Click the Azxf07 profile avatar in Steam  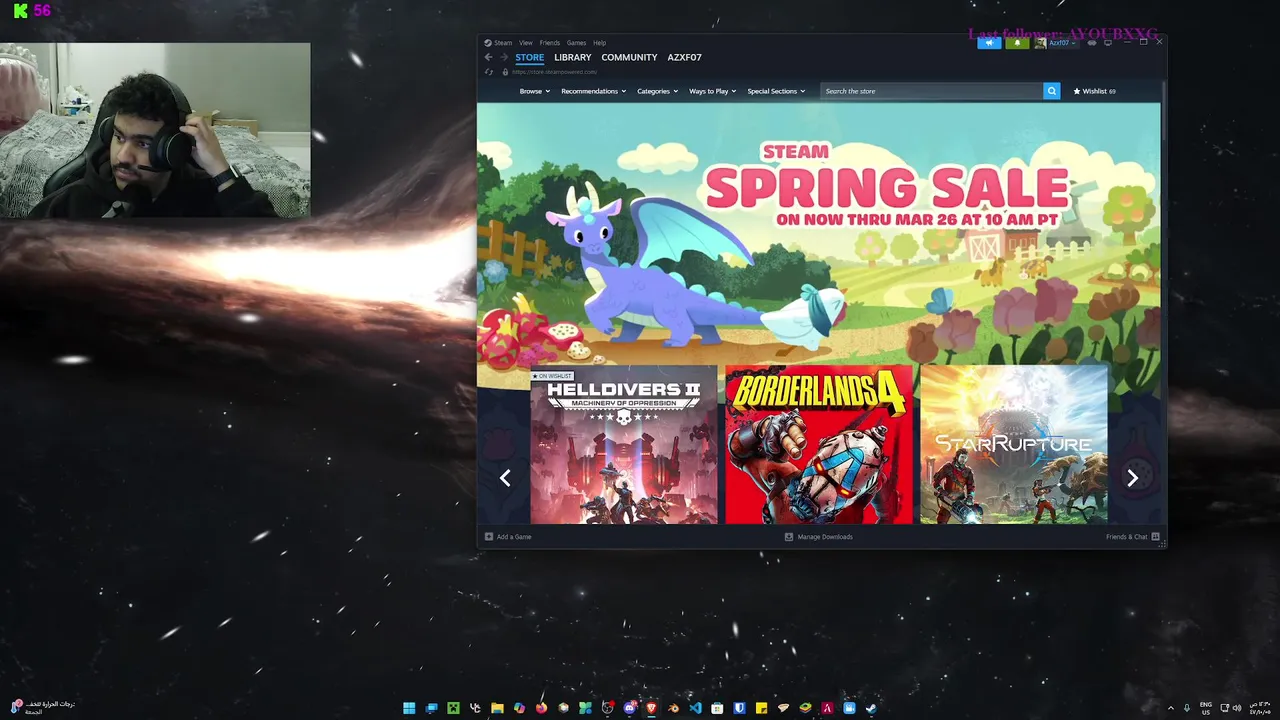[1040, 43]
